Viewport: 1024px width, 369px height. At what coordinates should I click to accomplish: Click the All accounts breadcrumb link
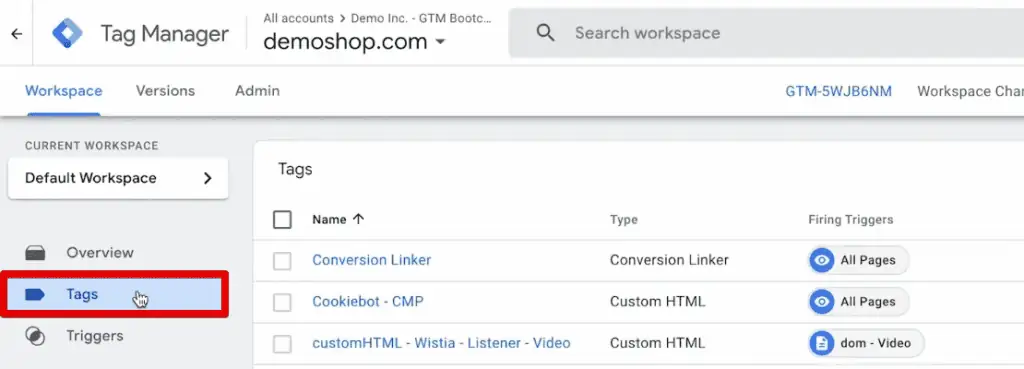298,18
